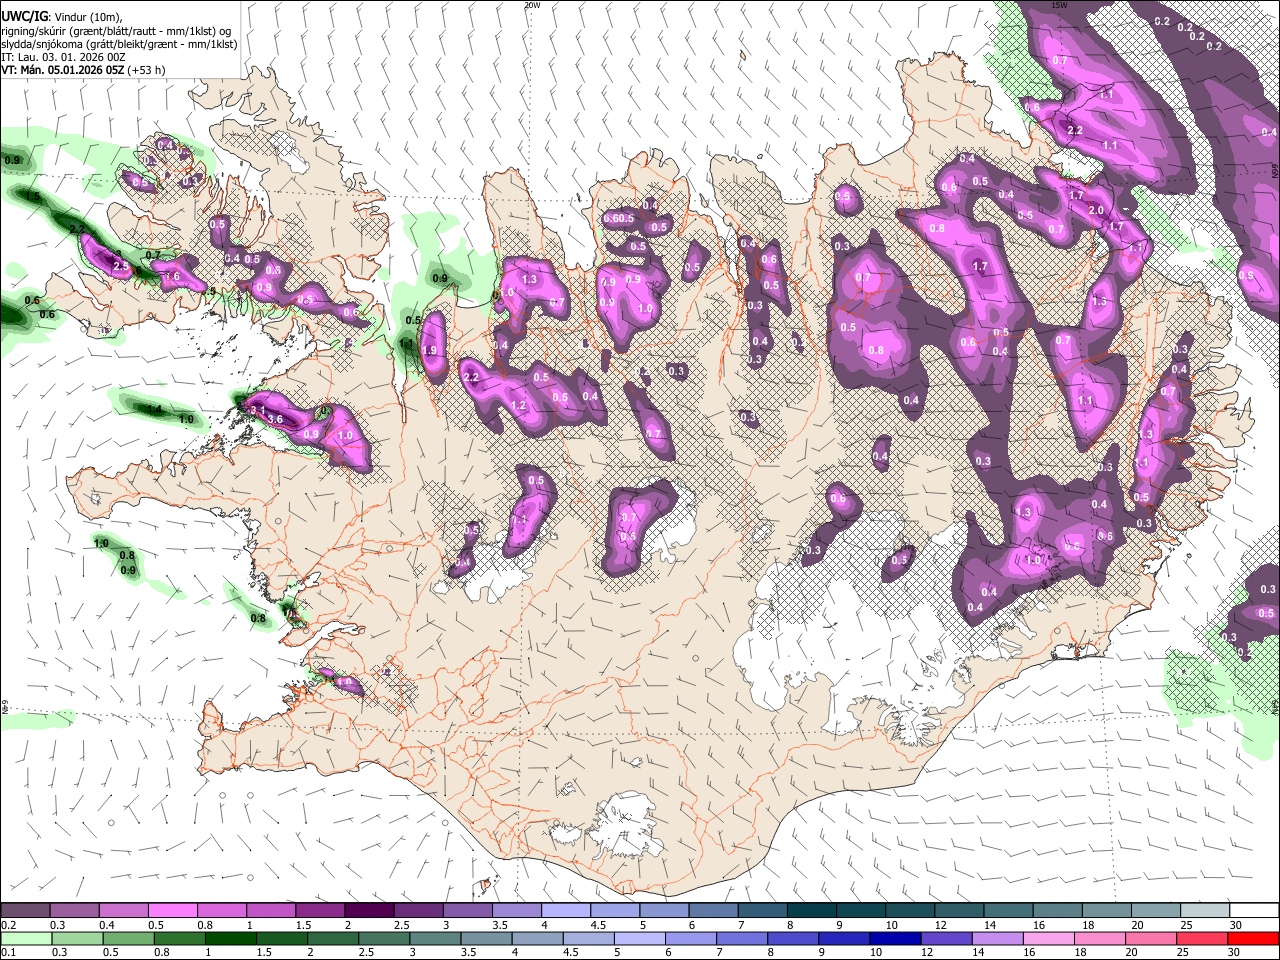1280x960 pixels.
Task: Click the green 1.4 rain value offshore
Action: pyautogui.click(x=154, y=410)
